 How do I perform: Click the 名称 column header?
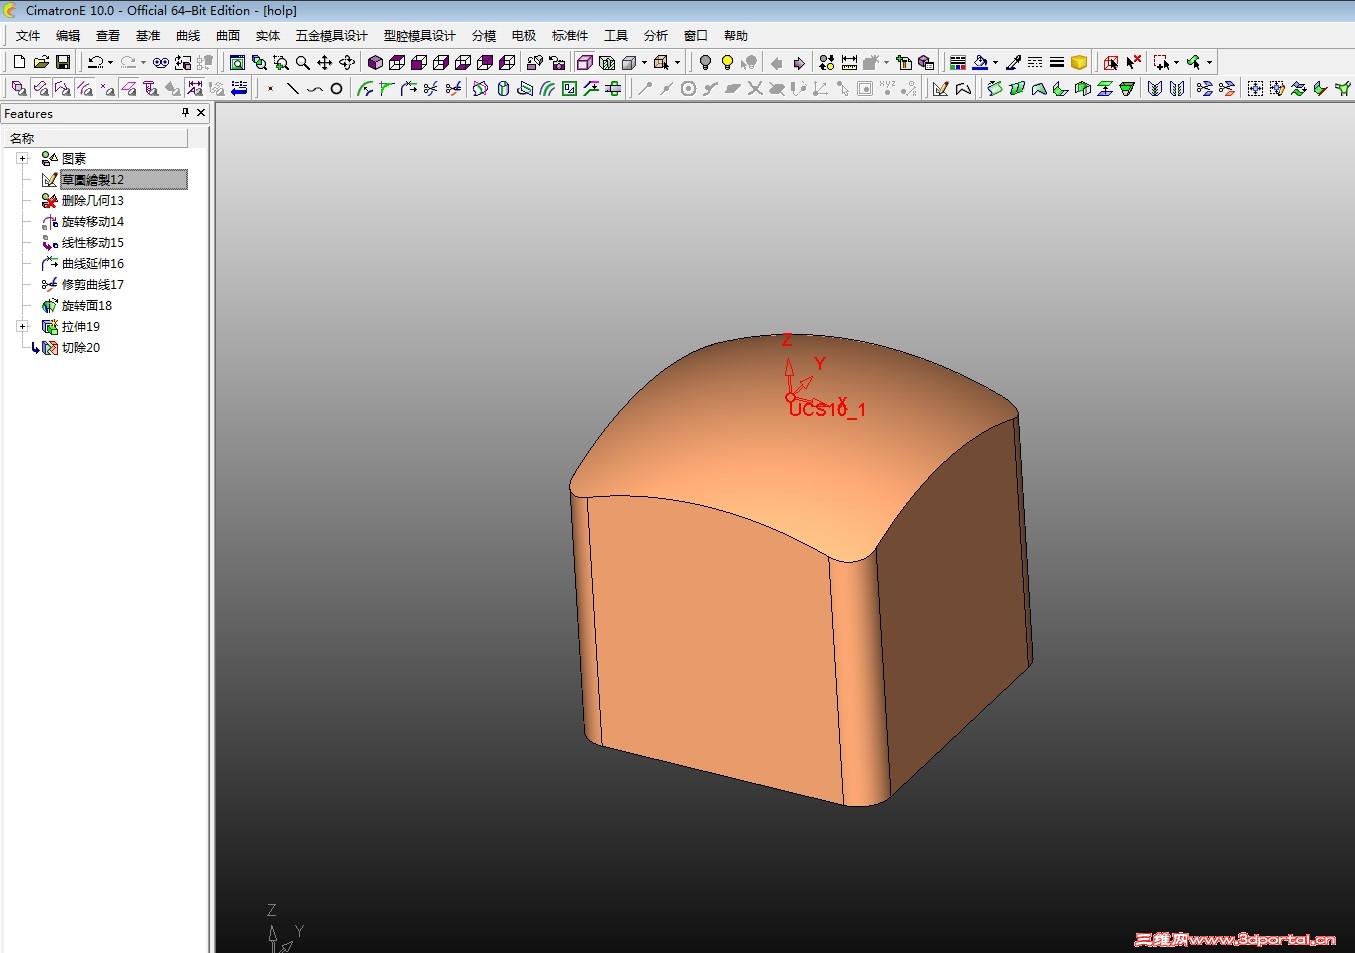point(95,138)
